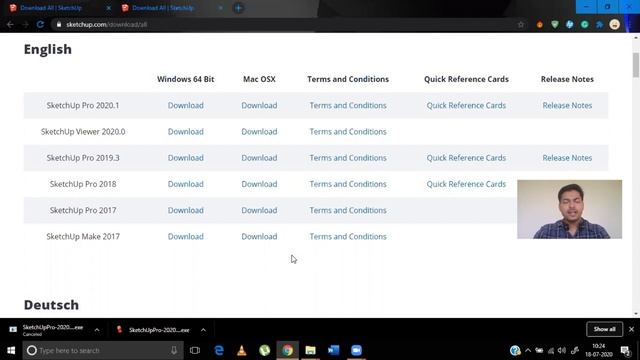
Task: Download SketchUp Pro 2020.1 for Windows 64 Bit
Action: [186, 105]
